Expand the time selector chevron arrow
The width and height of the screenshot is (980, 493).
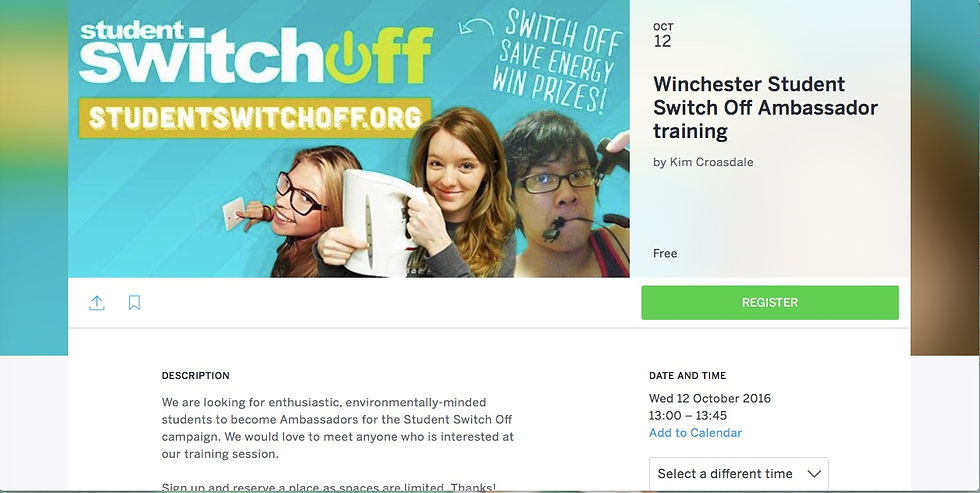point(814,474)
